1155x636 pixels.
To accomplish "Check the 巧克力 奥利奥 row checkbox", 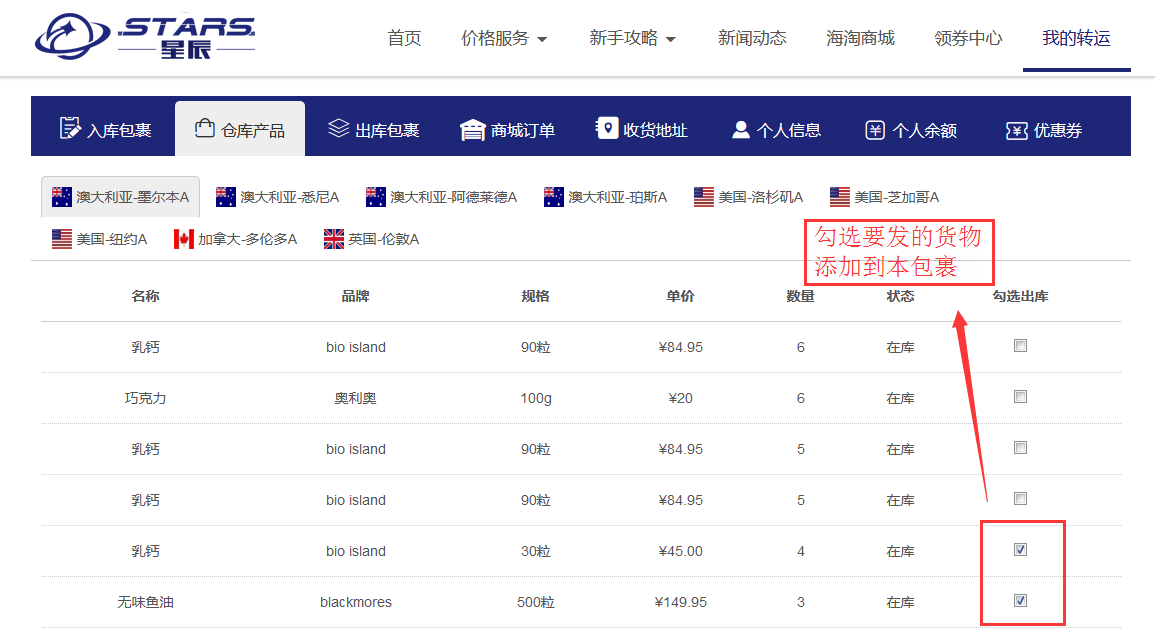I will pyautogui.click(x=1020, y=396).
